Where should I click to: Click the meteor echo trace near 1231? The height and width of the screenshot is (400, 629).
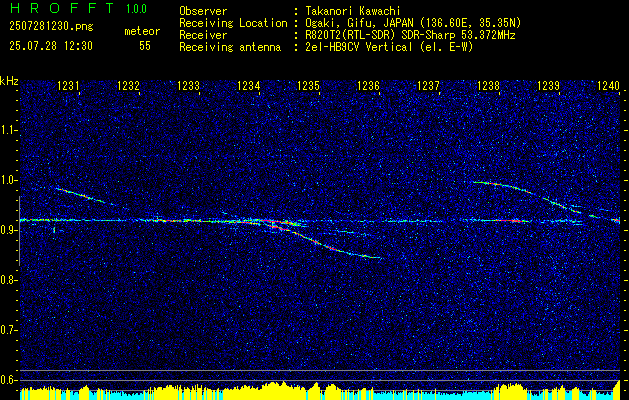80,195
